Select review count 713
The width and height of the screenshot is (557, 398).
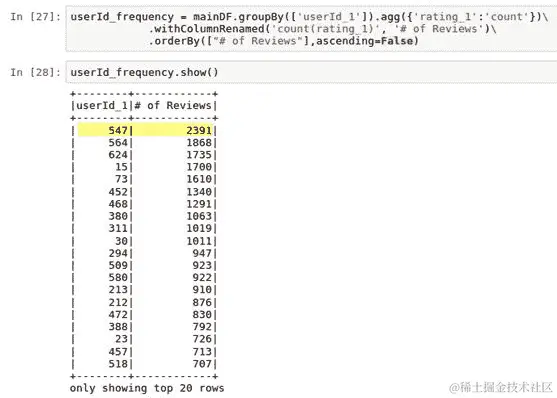[x=202, y=351]
